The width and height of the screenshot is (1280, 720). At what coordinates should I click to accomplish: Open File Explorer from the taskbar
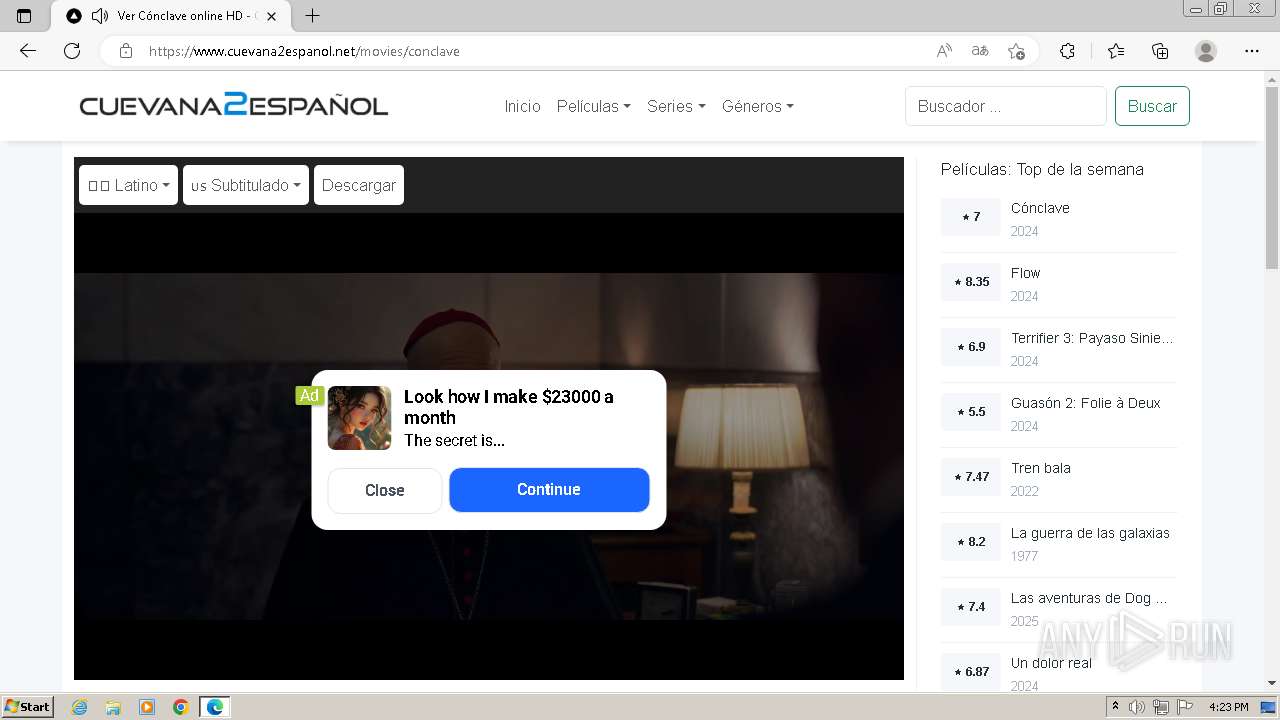click(113, 707)
